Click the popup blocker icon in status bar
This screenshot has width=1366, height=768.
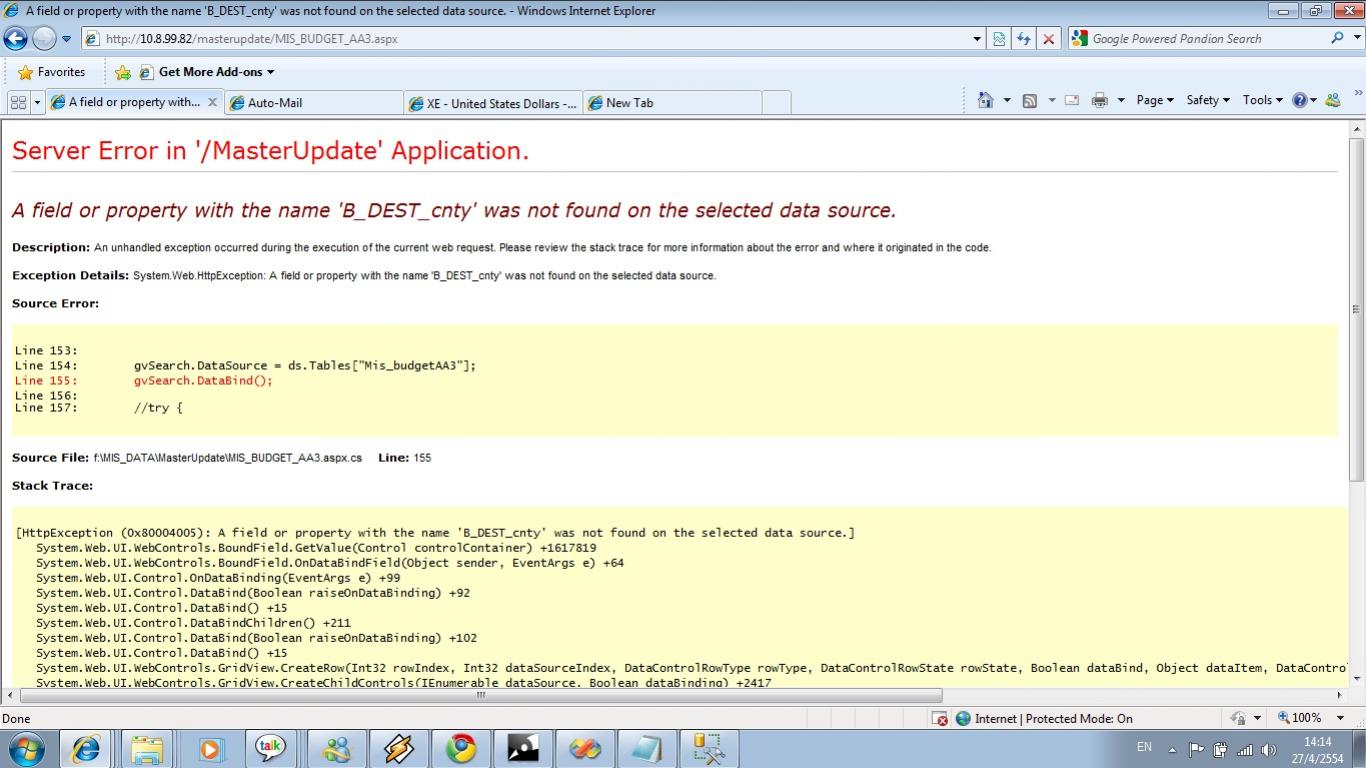click(x=939, y=718)
